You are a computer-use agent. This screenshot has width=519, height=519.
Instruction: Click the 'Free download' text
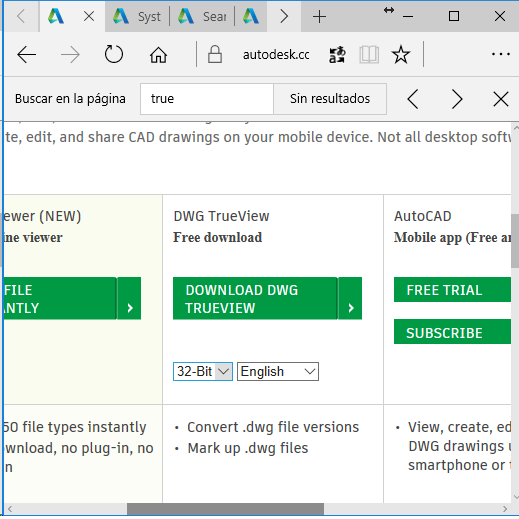(x=217, y=237)
